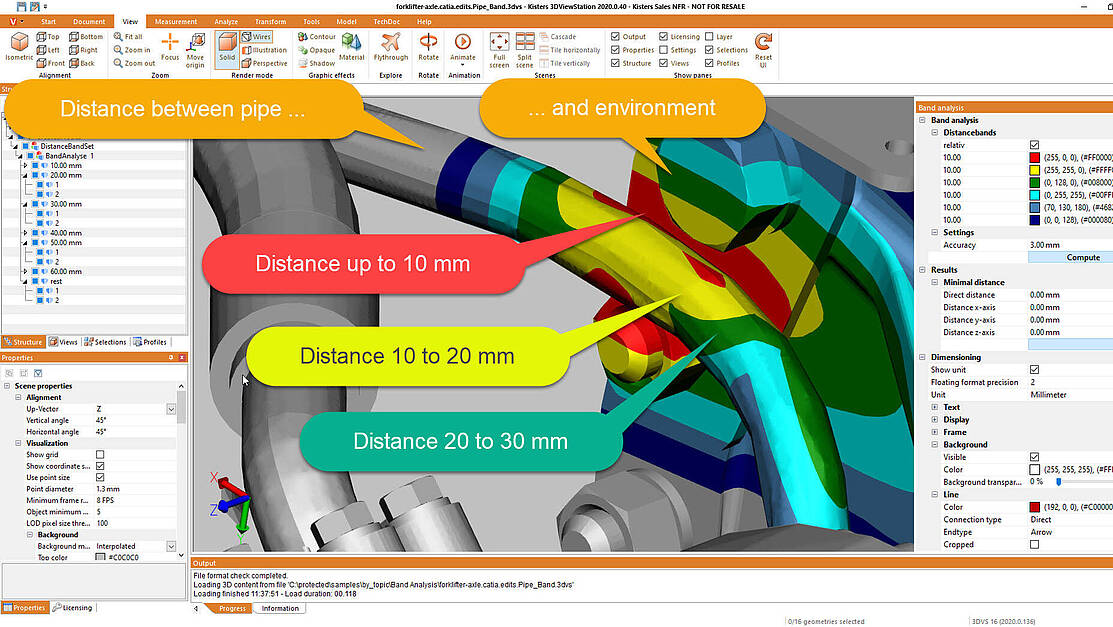Enable Show grid checkbox
Screen dimensions: 1113x627
click(x=100, y=454)
